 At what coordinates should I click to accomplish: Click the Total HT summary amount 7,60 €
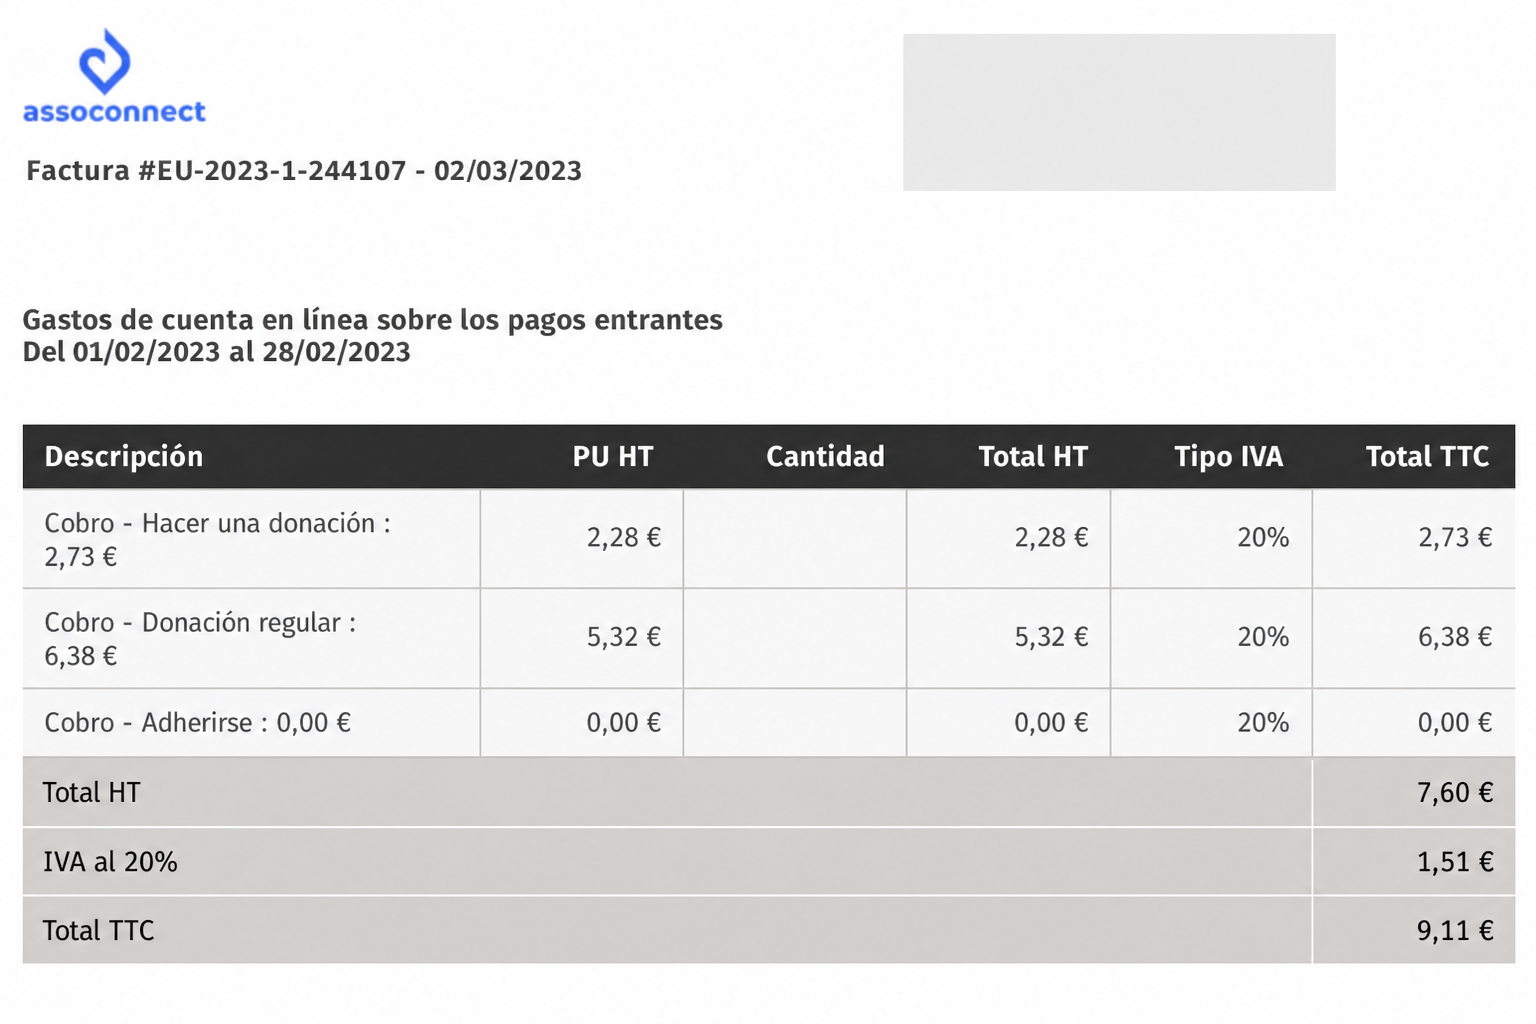[x=1455, y=793]
